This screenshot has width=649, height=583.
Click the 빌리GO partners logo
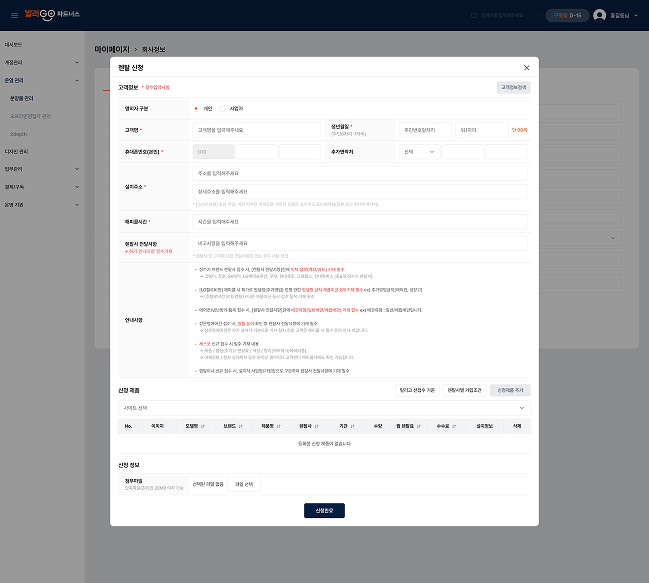pos(52,14)
